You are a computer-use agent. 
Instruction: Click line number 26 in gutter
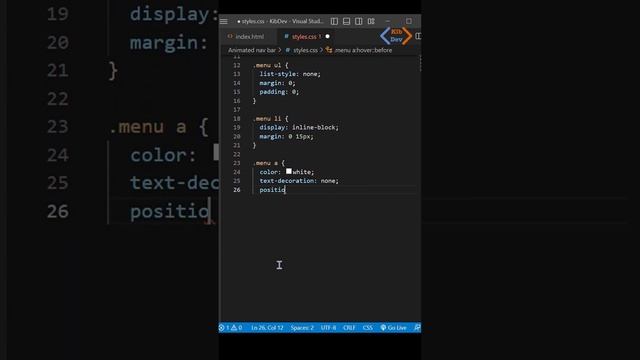[237, 190]
